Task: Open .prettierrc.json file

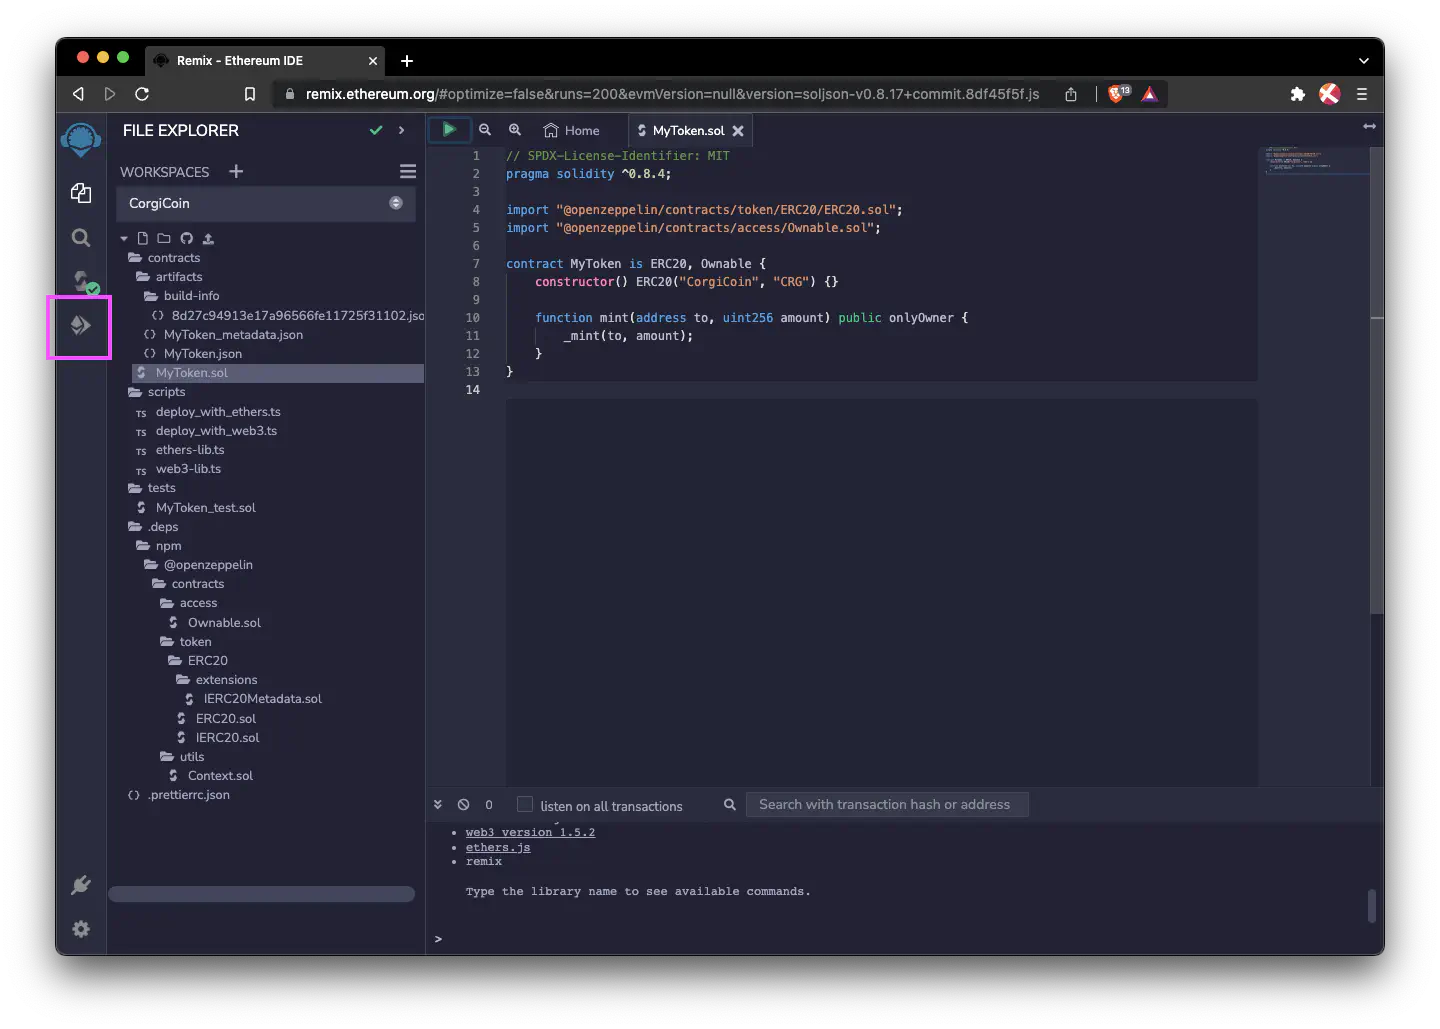Action: [x=188, y=795]
